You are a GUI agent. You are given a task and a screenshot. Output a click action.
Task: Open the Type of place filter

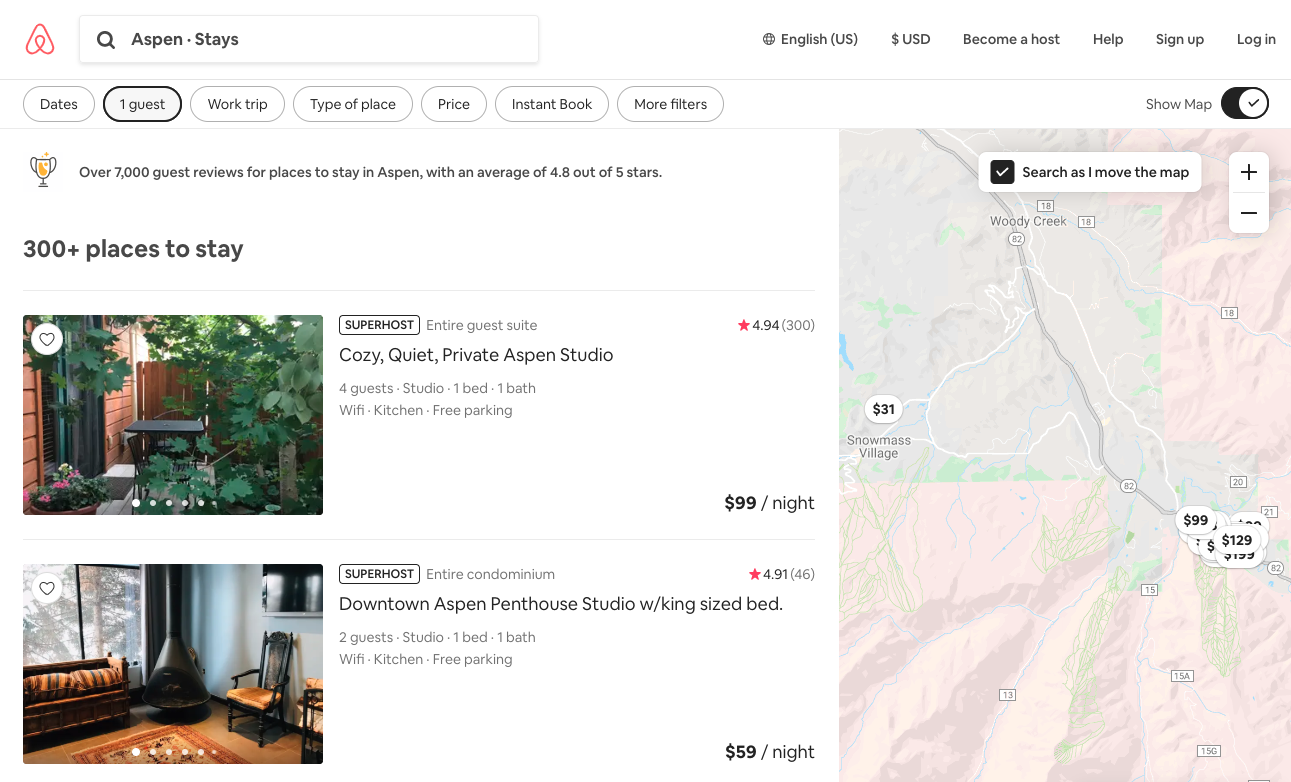coord(352,103)
